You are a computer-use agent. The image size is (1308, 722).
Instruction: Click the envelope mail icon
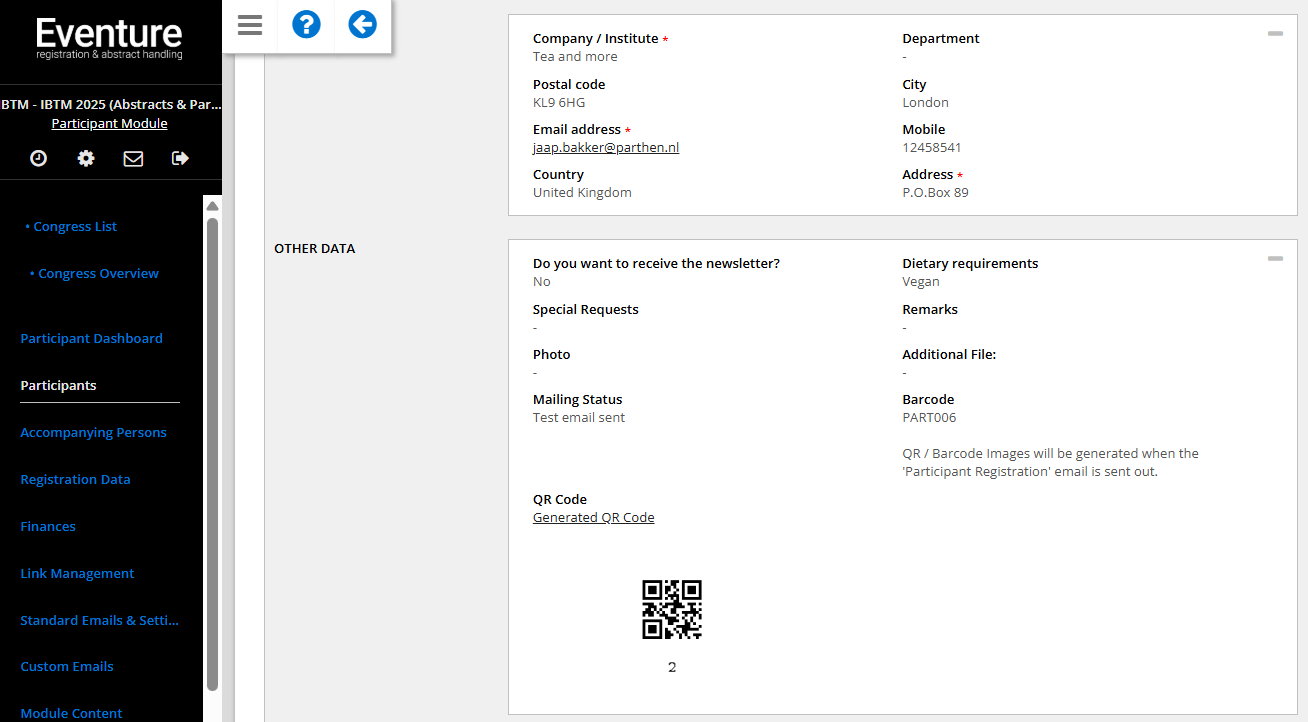coord(133,158)
